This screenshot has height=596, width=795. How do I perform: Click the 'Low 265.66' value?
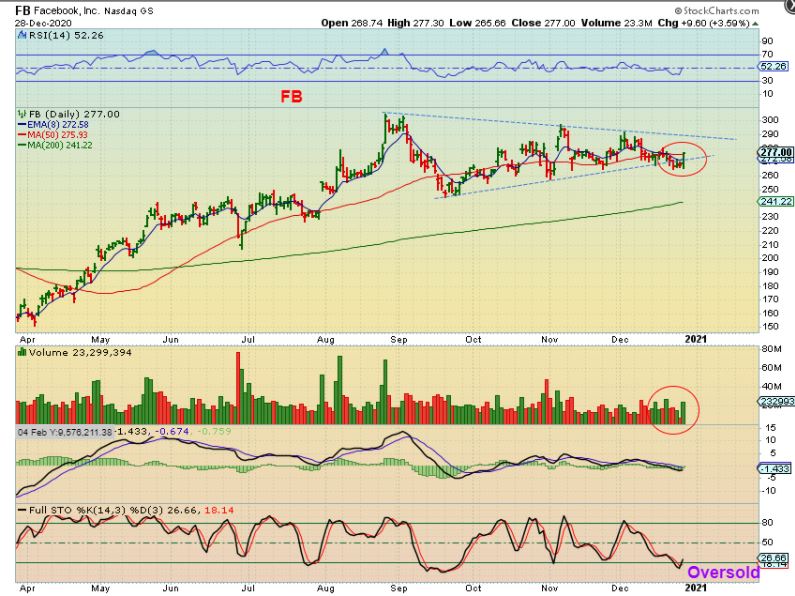(x=477, y=23)
